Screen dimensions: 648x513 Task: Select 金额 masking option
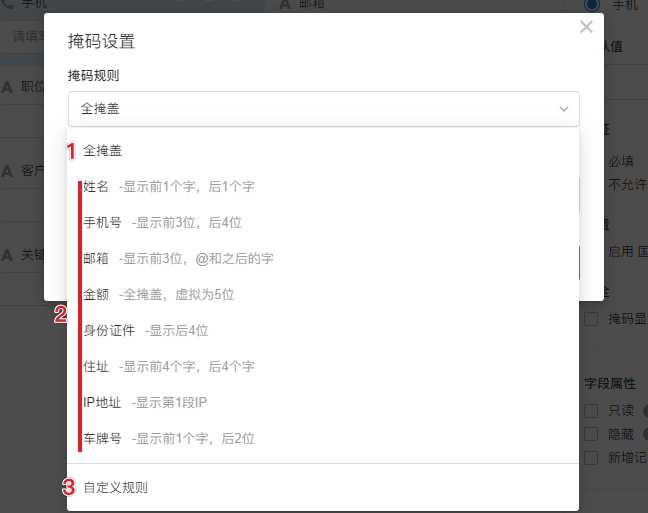(323, 294)
